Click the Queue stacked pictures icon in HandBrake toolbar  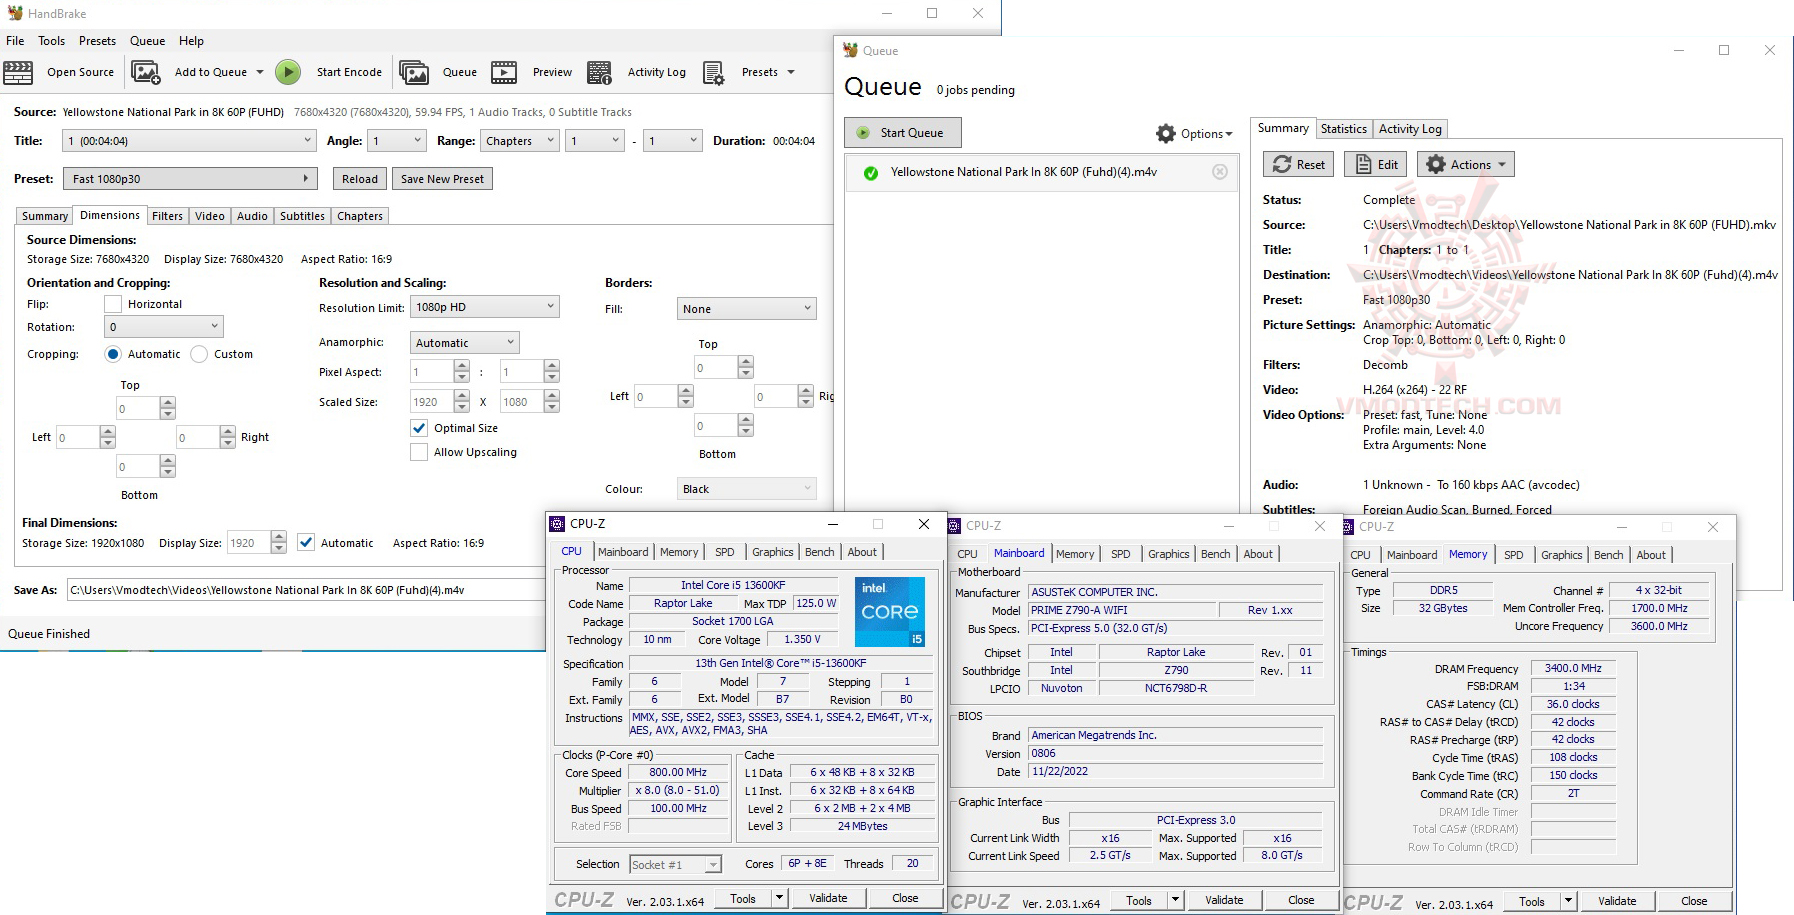click(x=413, y=72)
